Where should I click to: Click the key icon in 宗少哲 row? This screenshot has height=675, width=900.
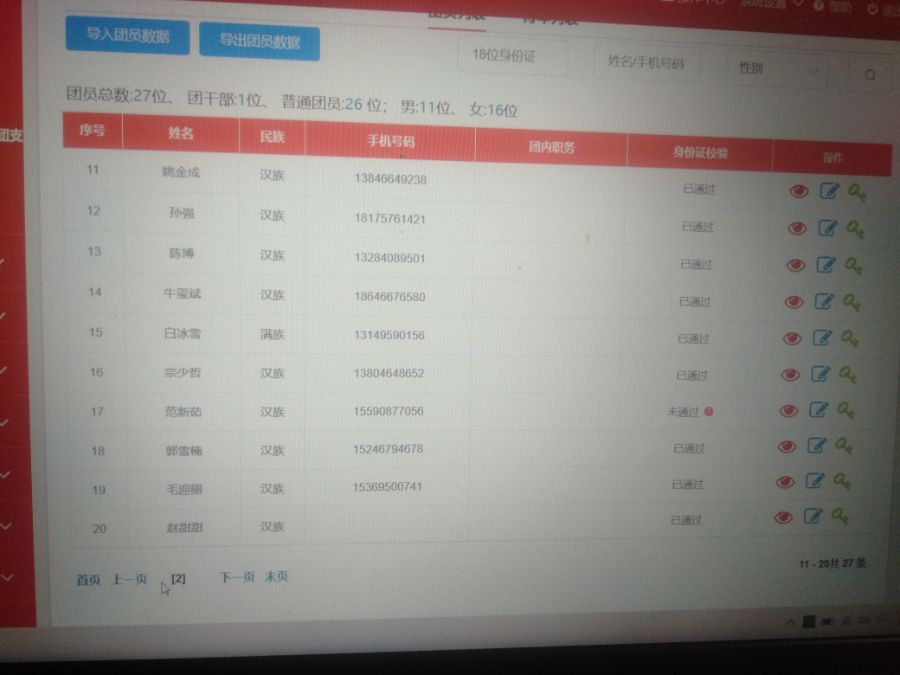coord(847,375)
